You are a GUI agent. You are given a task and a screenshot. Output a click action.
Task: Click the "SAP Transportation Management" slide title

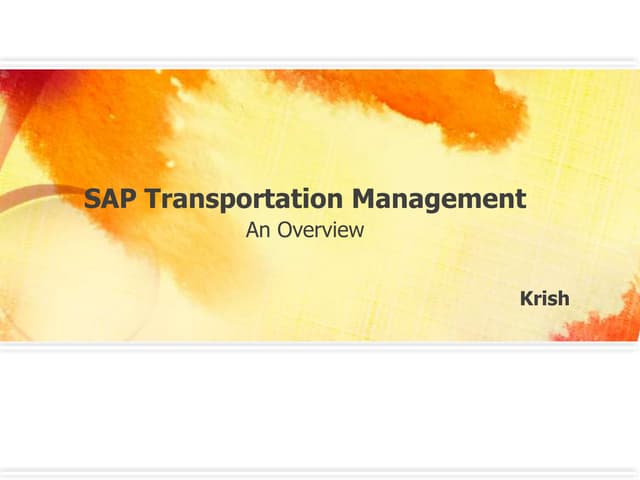tap(304, 198)
